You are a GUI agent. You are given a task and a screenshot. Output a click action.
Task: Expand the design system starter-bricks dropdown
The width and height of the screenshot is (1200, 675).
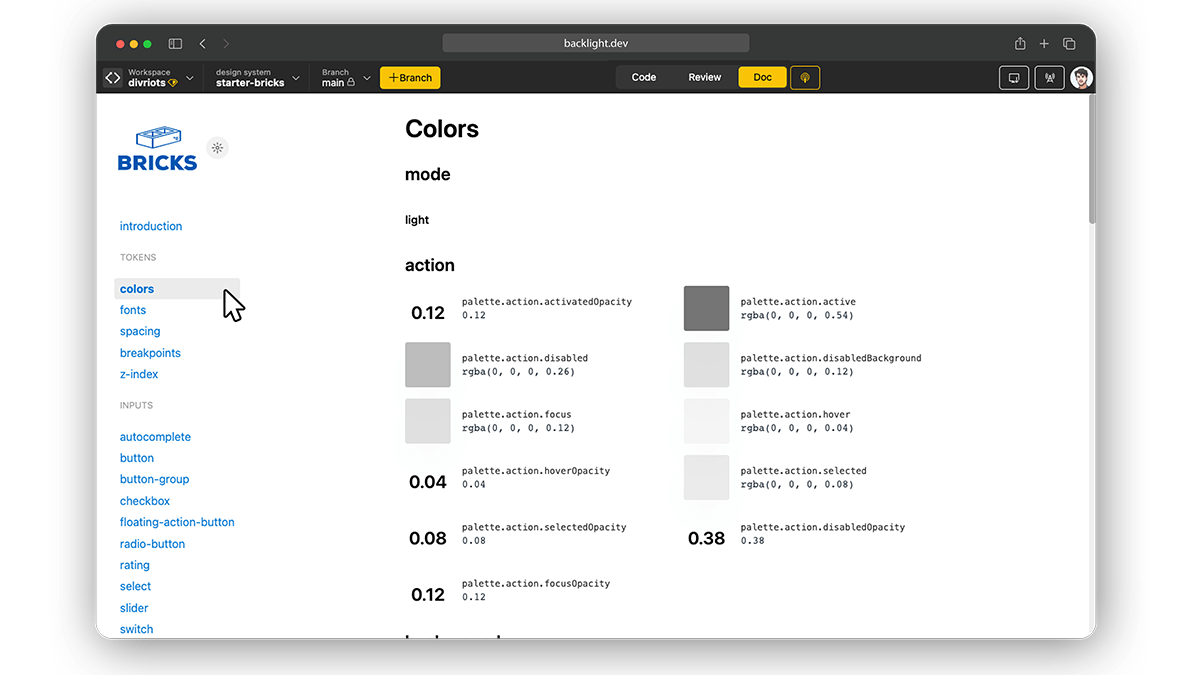tap(257, 77)
